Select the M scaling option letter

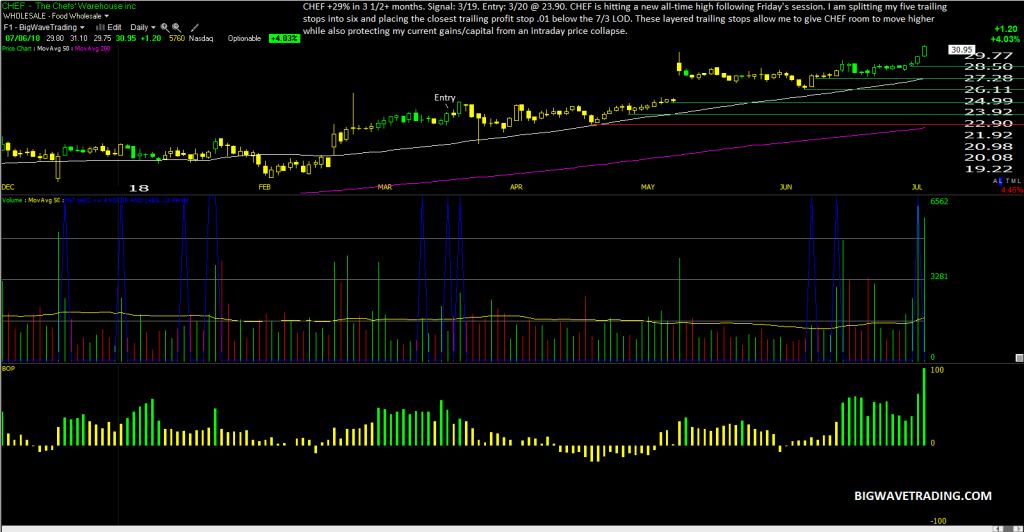[x=1014, y=181]
